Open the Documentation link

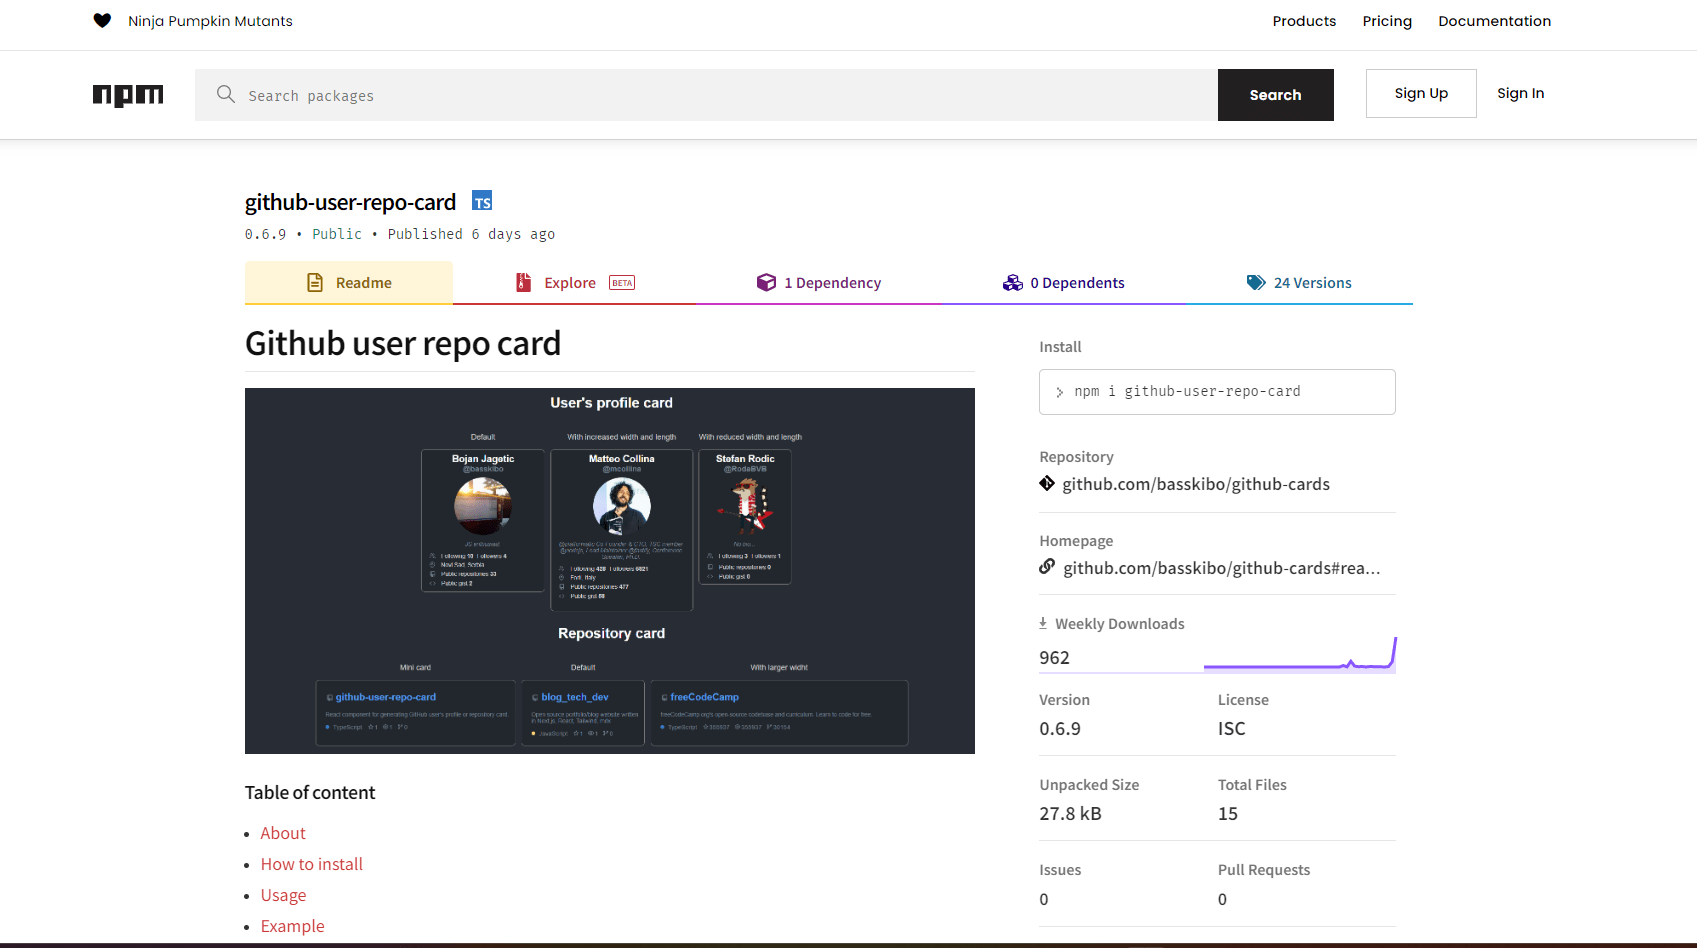pyautogui.click(x=1494, y=21)
